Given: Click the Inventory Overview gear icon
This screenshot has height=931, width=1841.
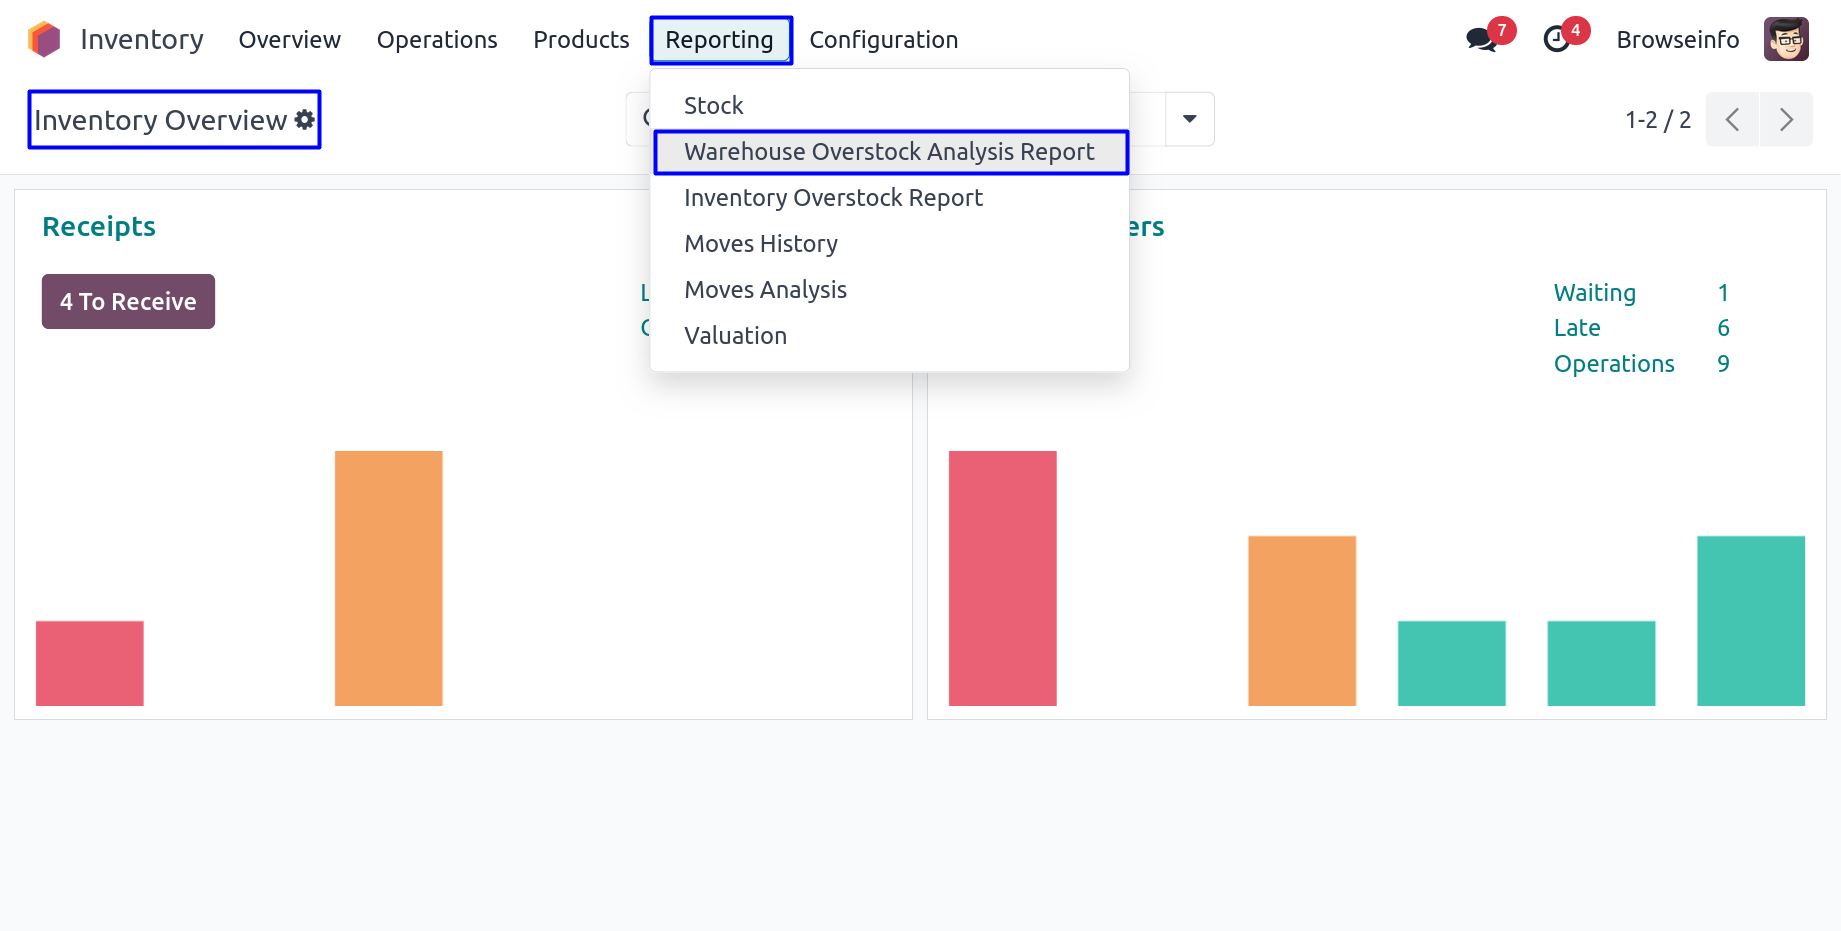Looking at the screenshot, I should (x=305, y=120).
